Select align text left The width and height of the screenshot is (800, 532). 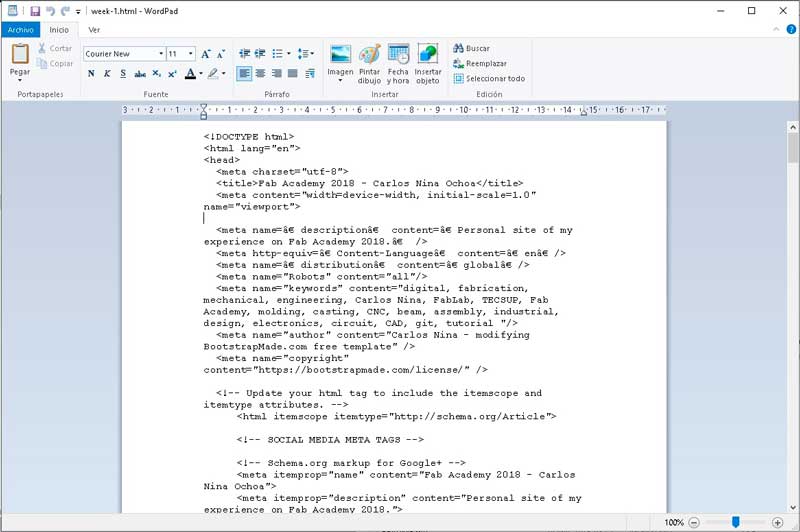[x=244, y=73]
